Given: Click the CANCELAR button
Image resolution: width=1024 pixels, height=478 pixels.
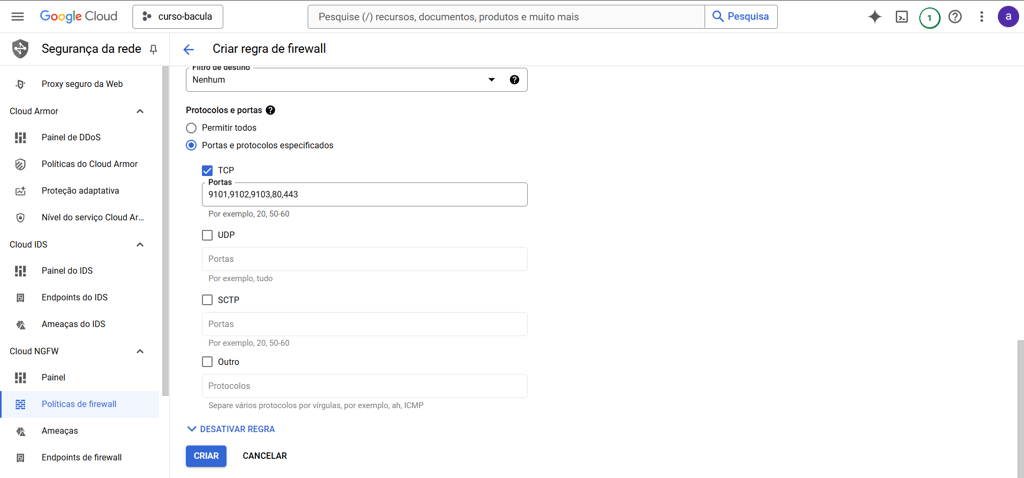Looking at the screenshot, I should pos(265,456).
